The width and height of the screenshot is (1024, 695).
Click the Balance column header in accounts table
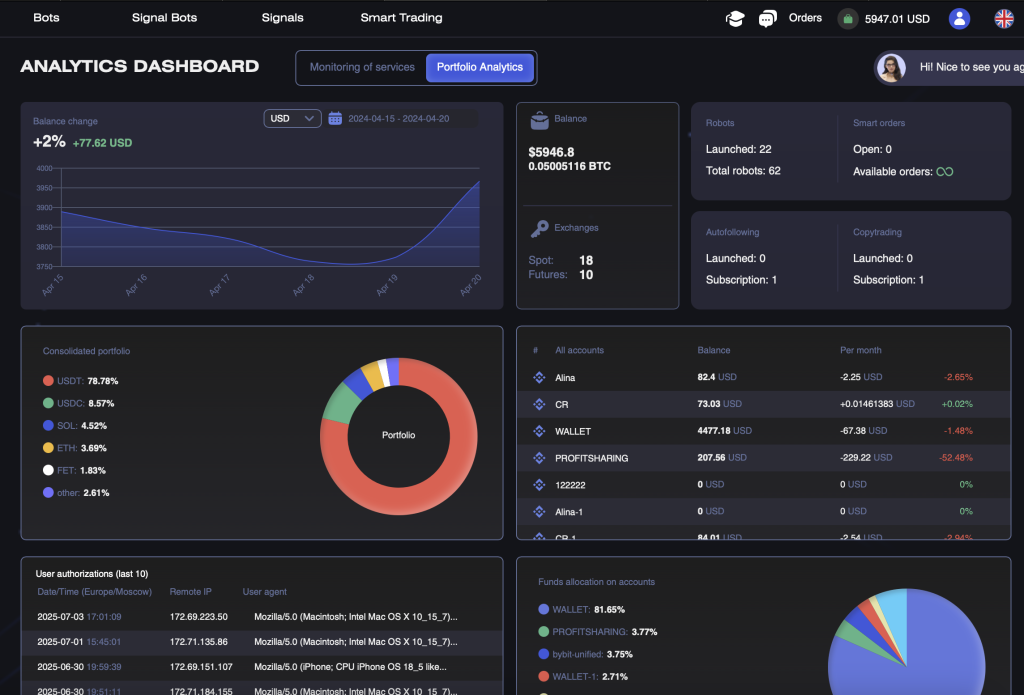714,350
